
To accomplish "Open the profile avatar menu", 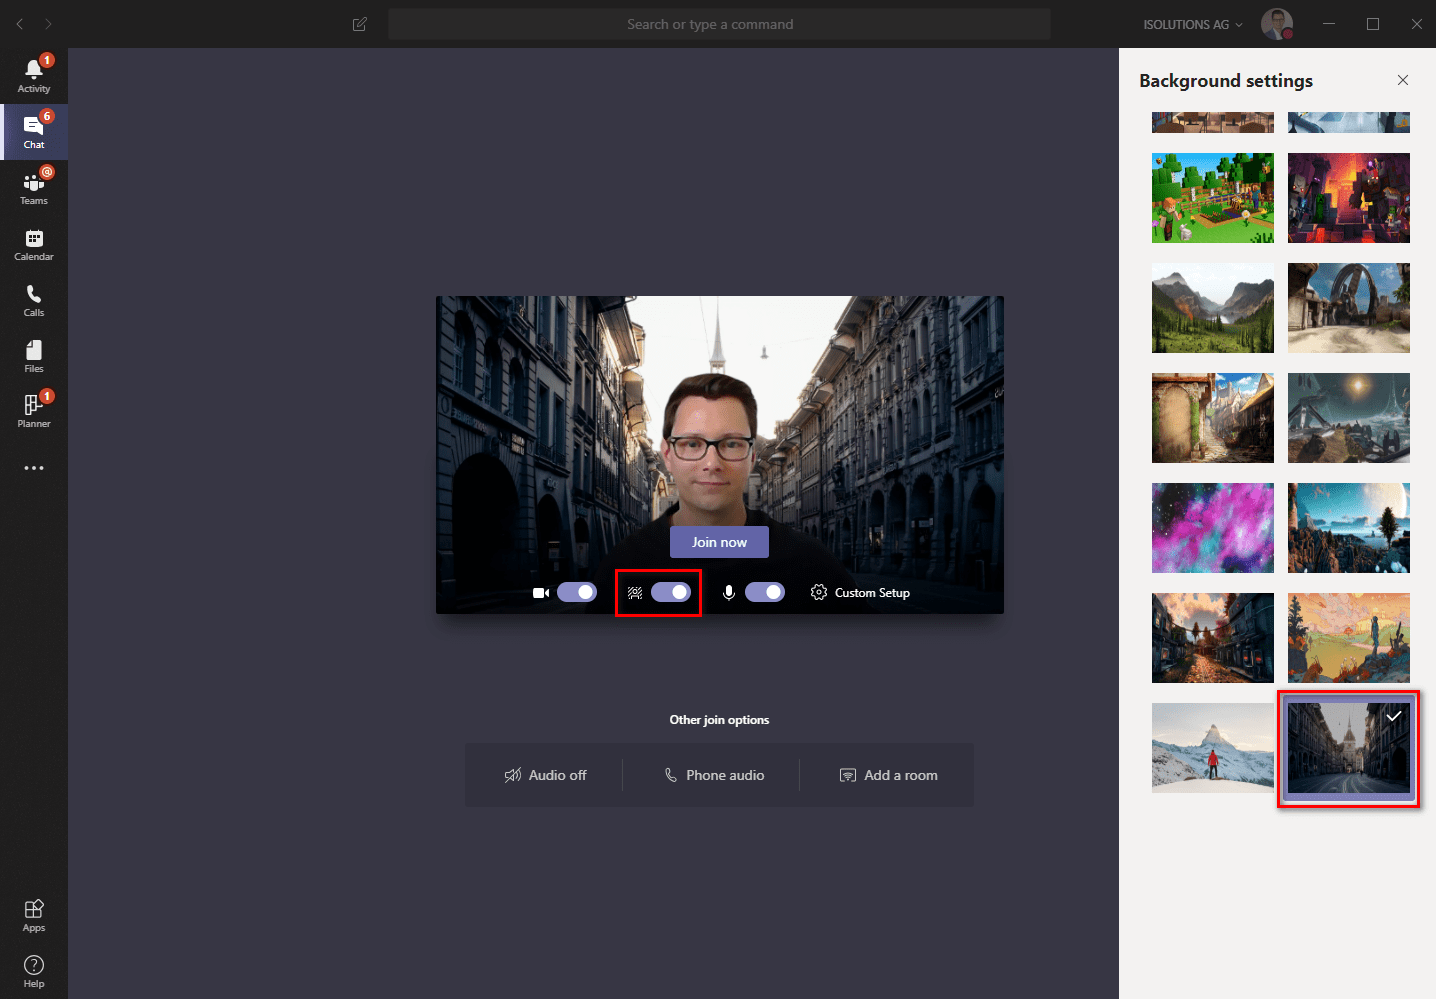I will point(1277,24).
